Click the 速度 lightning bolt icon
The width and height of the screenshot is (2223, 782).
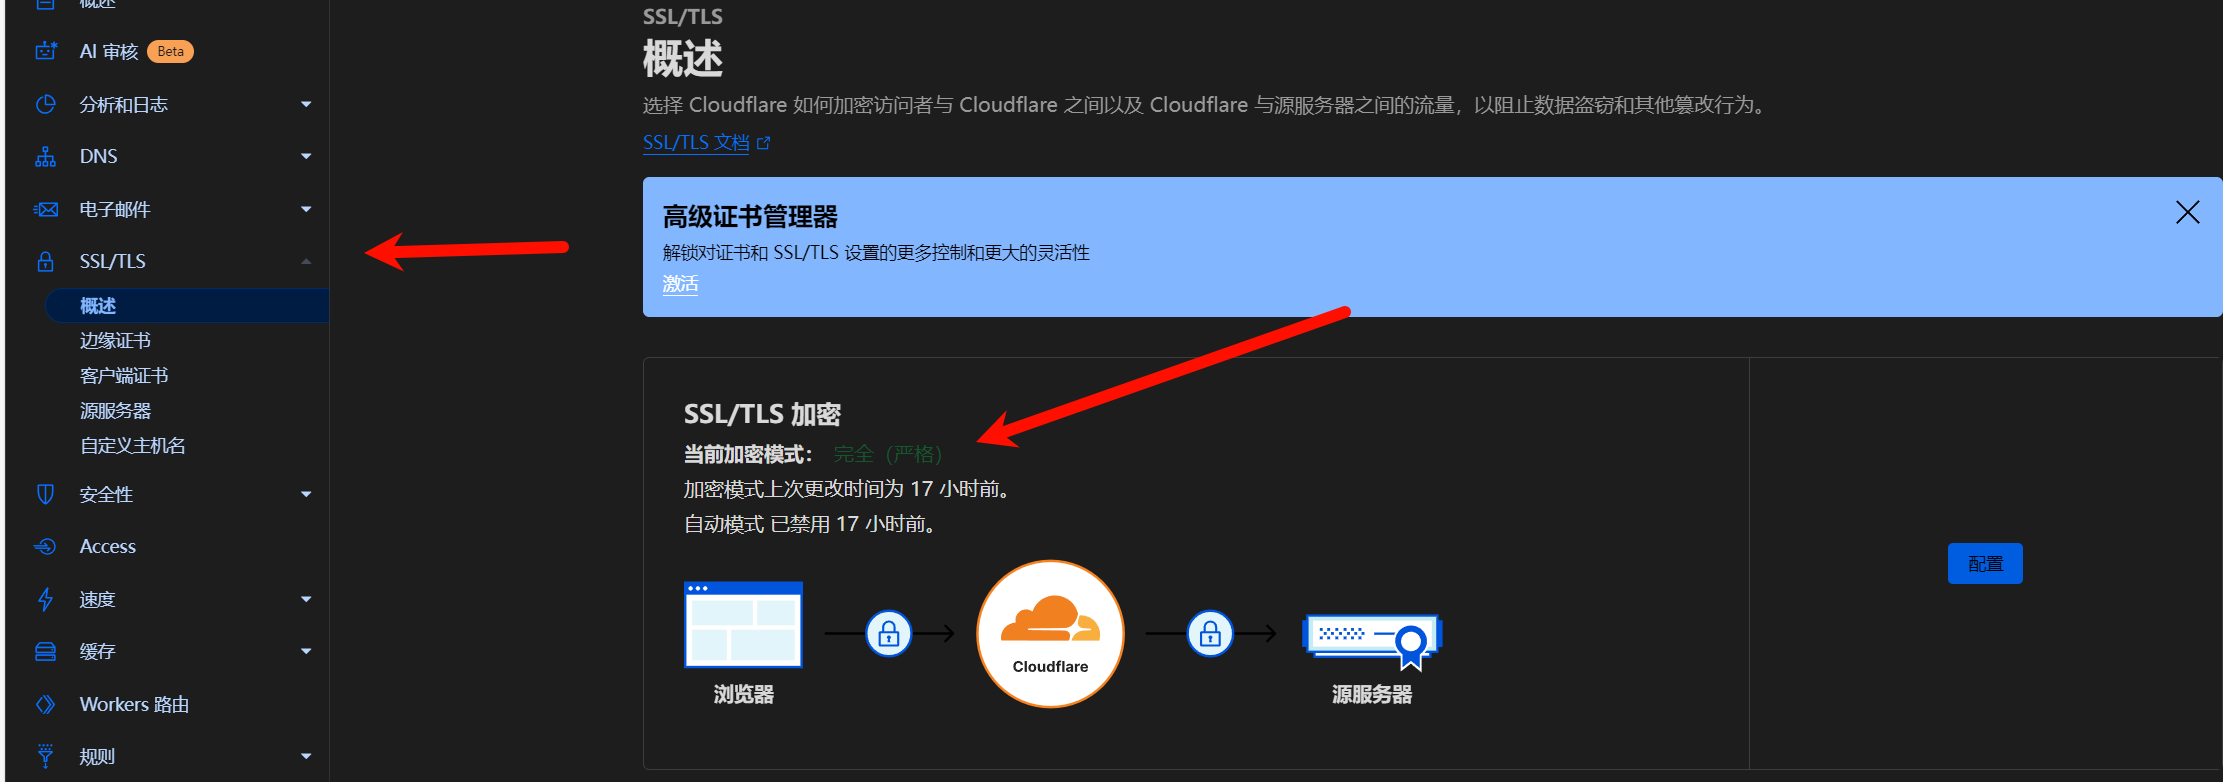46,599
